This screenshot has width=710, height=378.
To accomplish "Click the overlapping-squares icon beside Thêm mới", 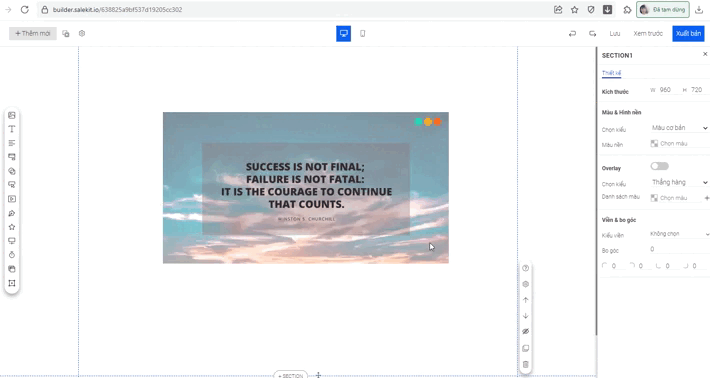I will (66, 33).
